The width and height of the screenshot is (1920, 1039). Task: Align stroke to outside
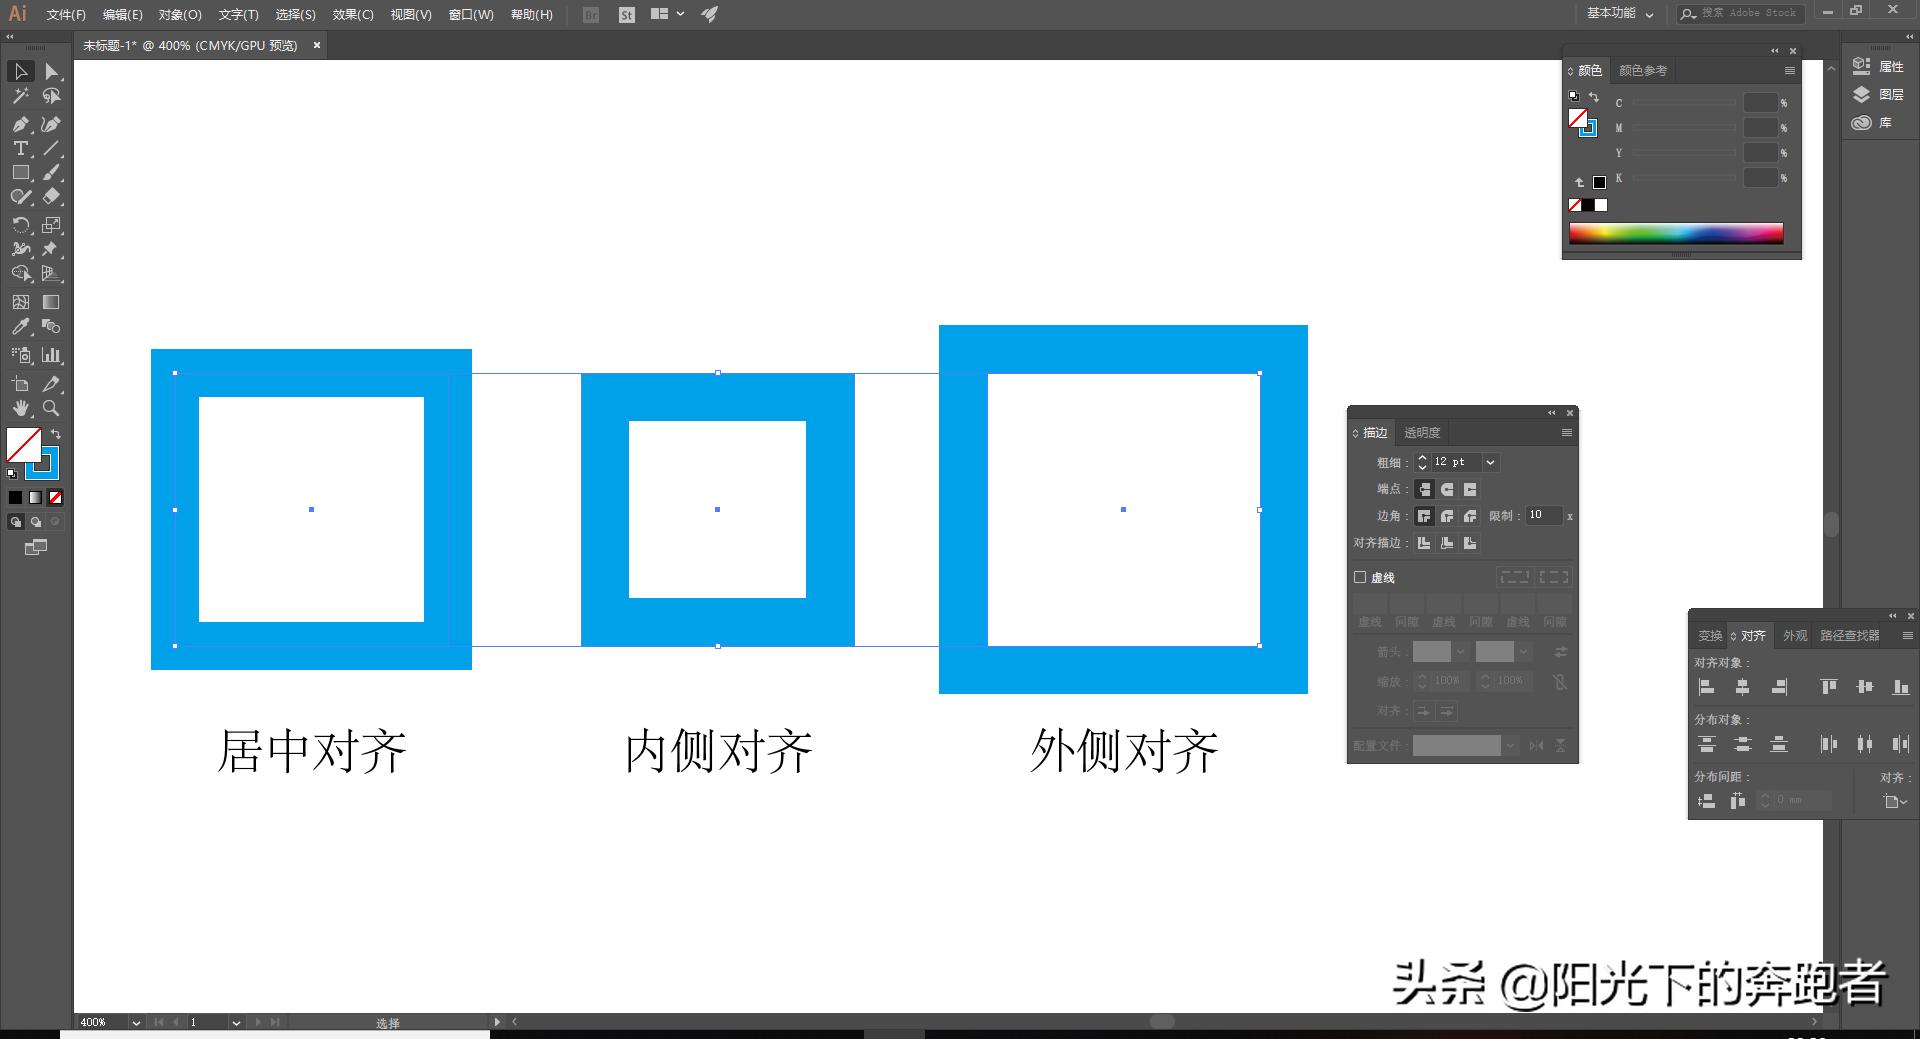1470,543
